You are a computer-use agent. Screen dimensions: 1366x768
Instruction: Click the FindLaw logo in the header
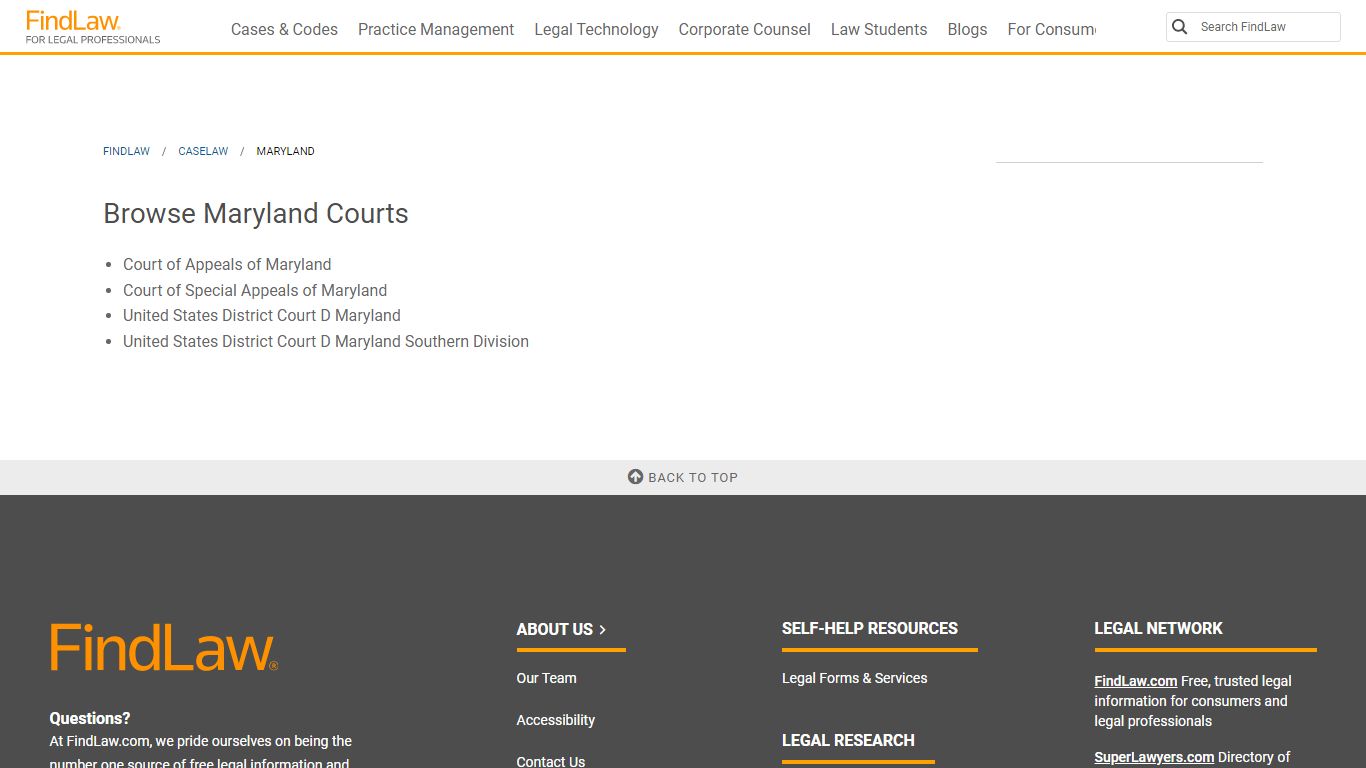(x=93, y=27)
